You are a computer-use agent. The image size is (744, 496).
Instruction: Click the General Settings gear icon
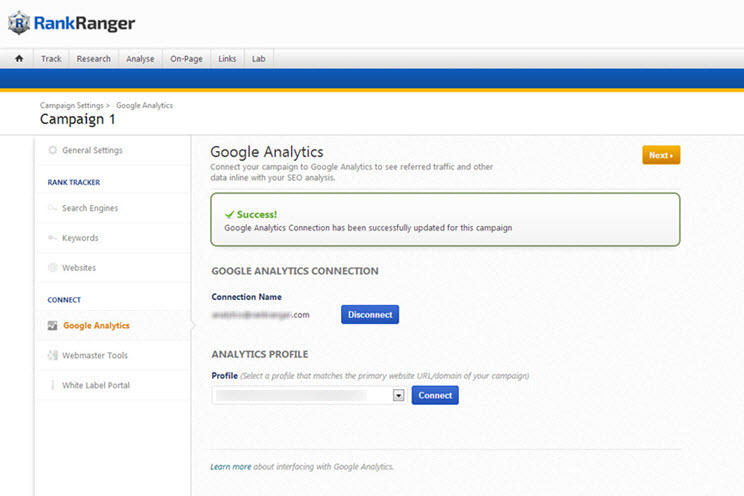[53, 150]
